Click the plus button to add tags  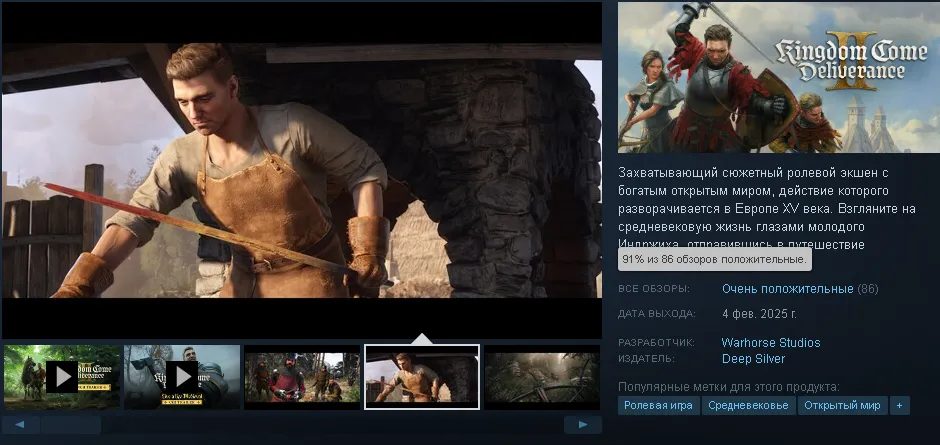899,405
